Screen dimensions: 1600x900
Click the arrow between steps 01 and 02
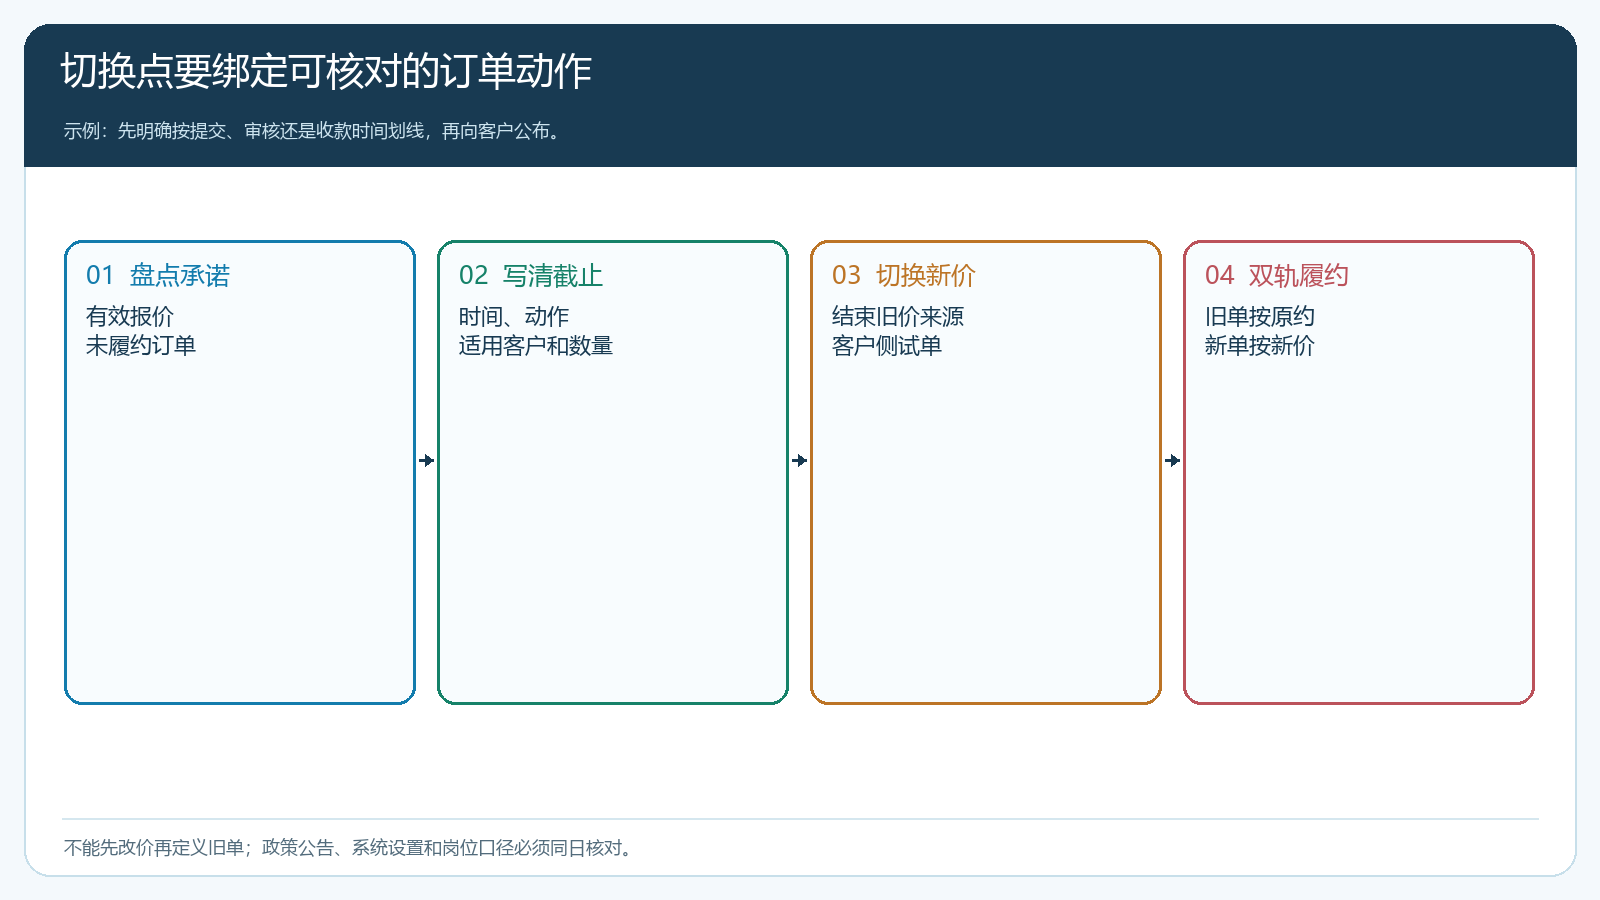(427, 461)
